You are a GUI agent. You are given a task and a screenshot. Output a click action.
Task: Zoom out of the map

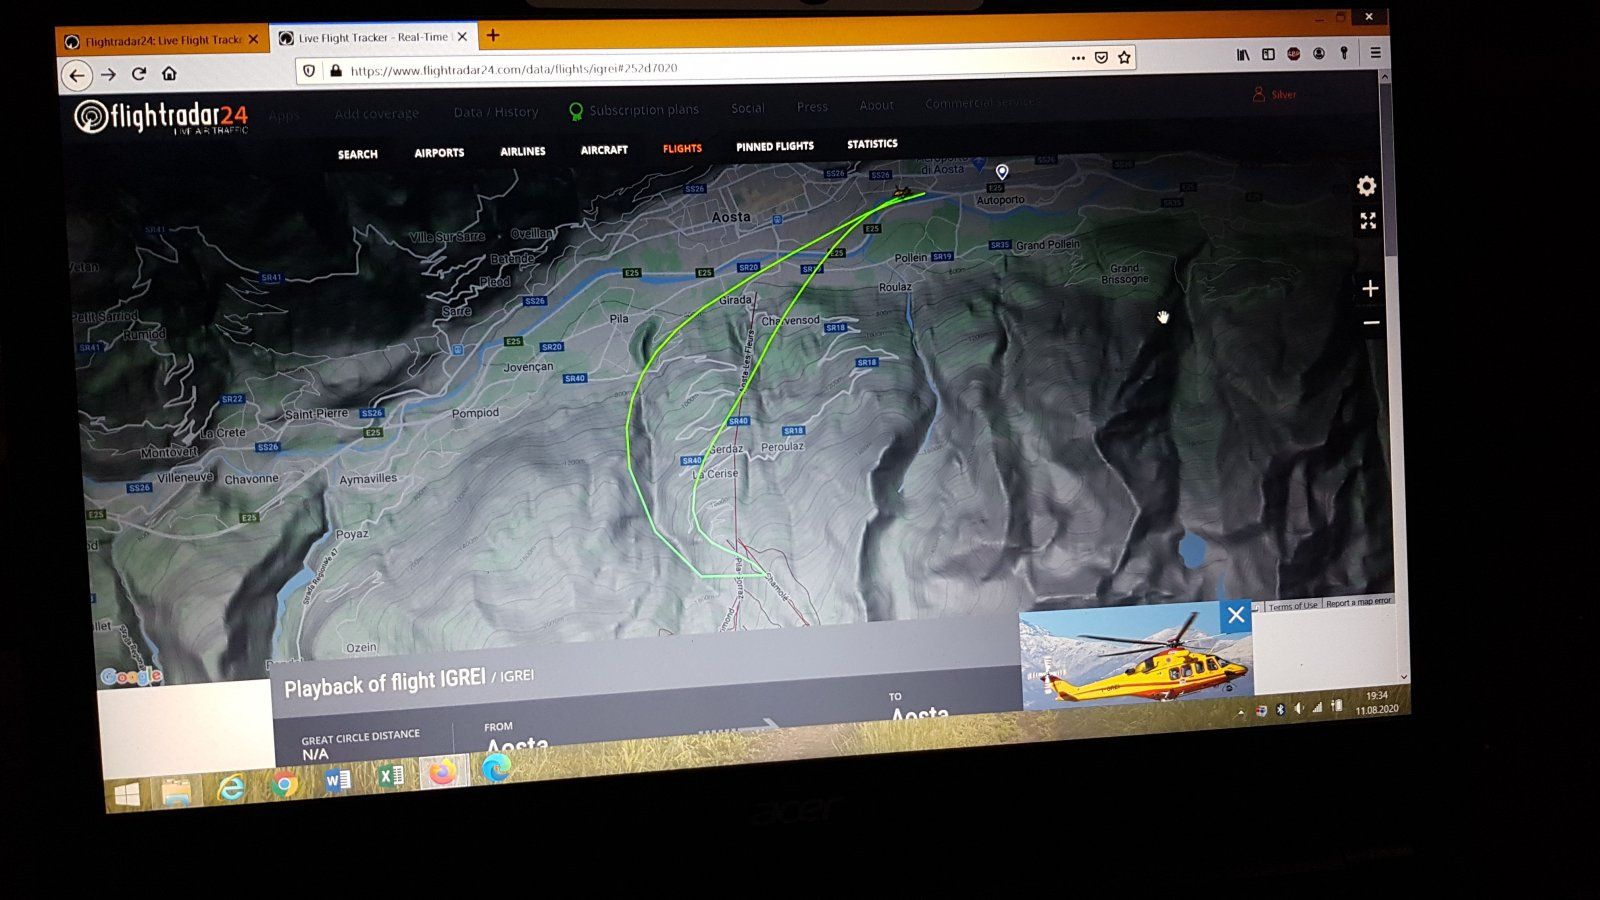tap(1371, 323)
